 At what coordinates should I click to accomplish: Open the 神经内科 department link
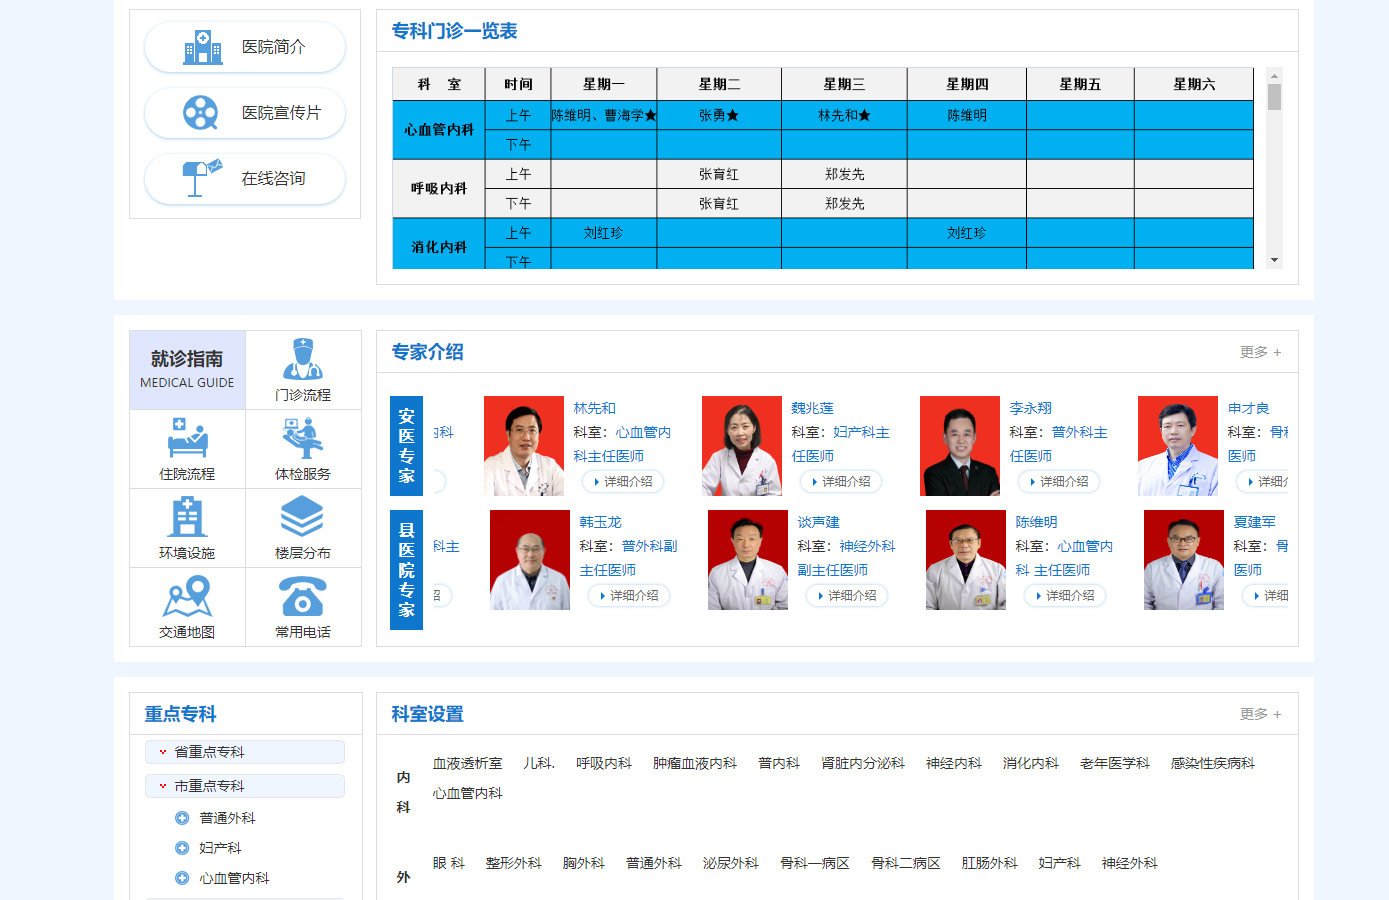tap(954, 763)
